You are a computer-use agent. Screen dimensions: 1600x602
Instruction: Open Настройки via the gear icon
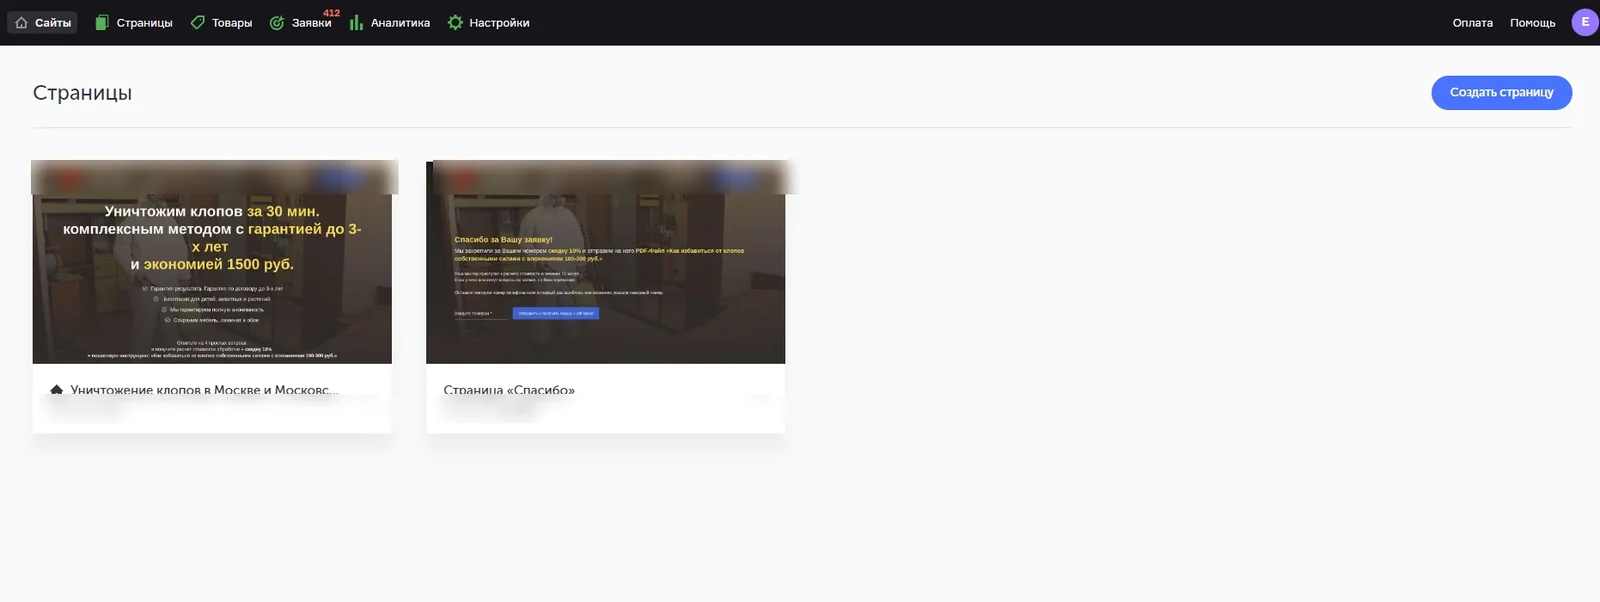(455, 23)
